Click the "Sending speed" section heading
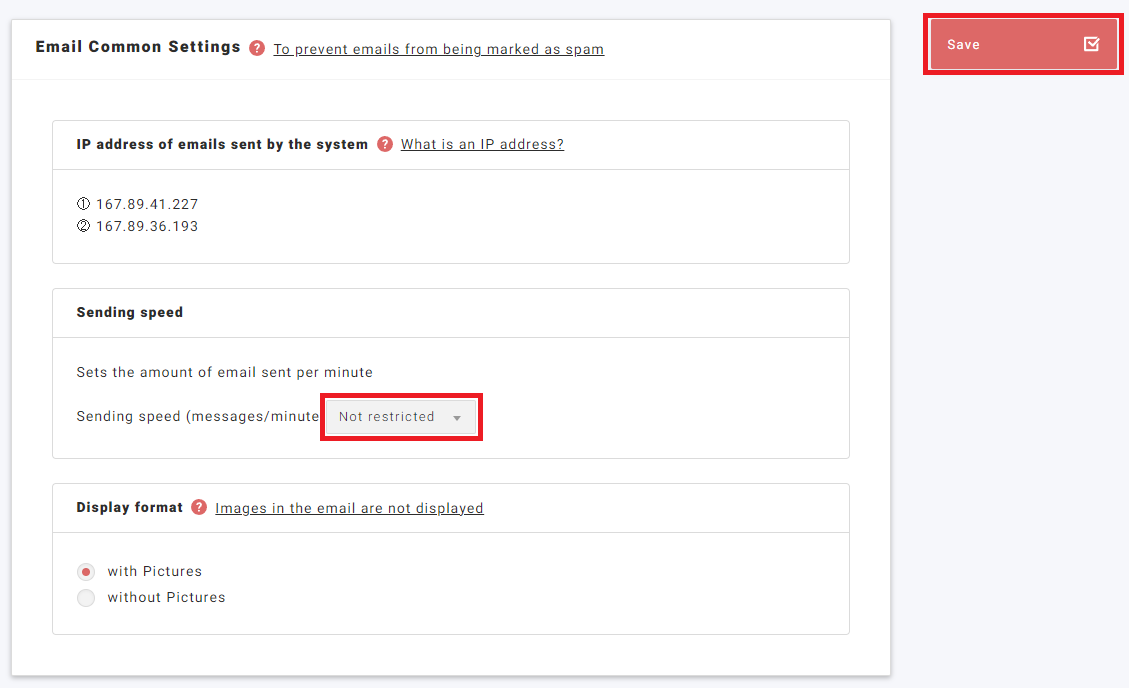Screen dimensions: 1129x688 click(x=130, y=312)
